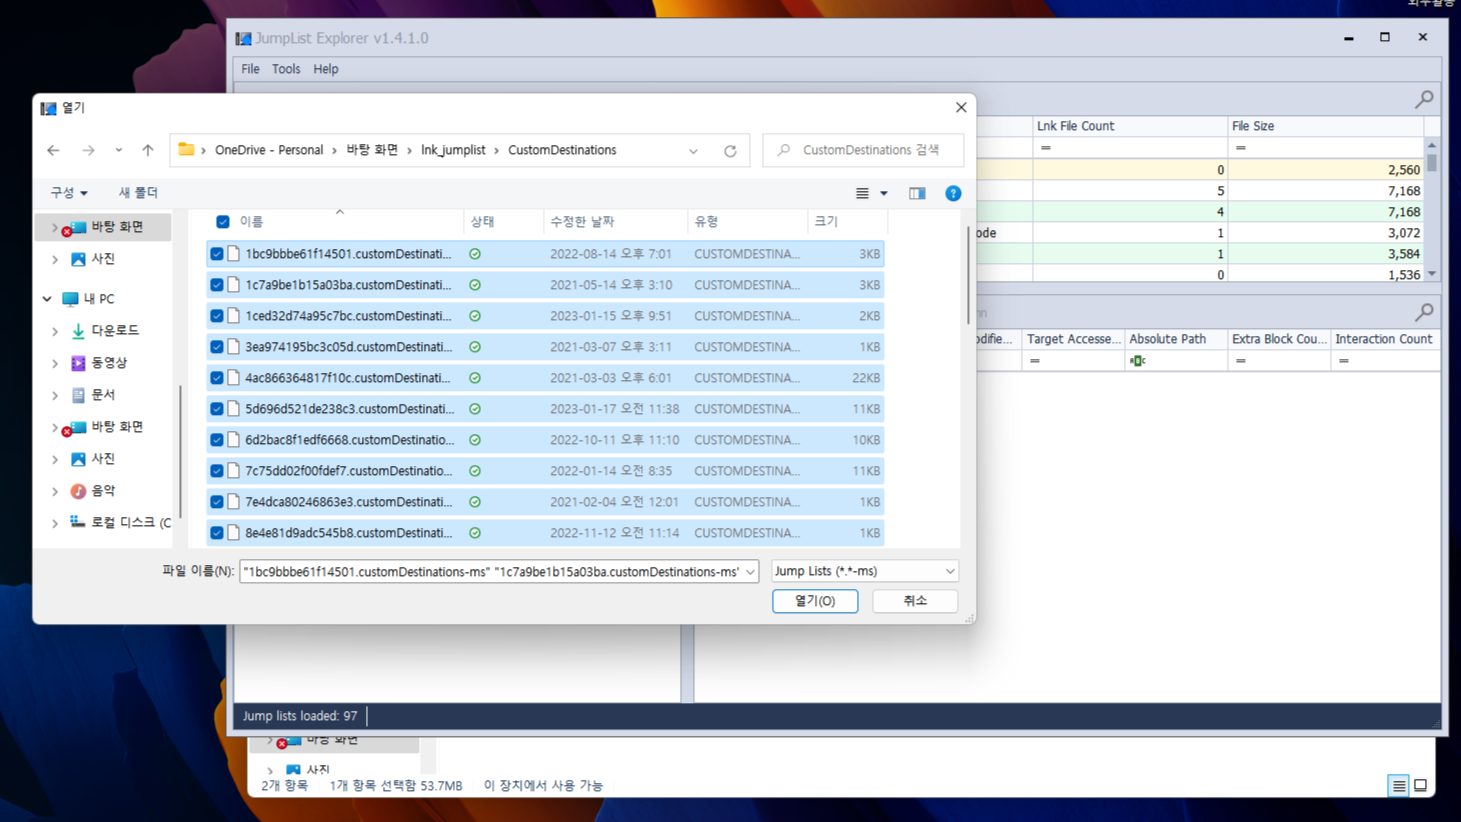1461x822 pixels.
Task: Click the 동영상 folder icon in sidebar
Action: 78,363
